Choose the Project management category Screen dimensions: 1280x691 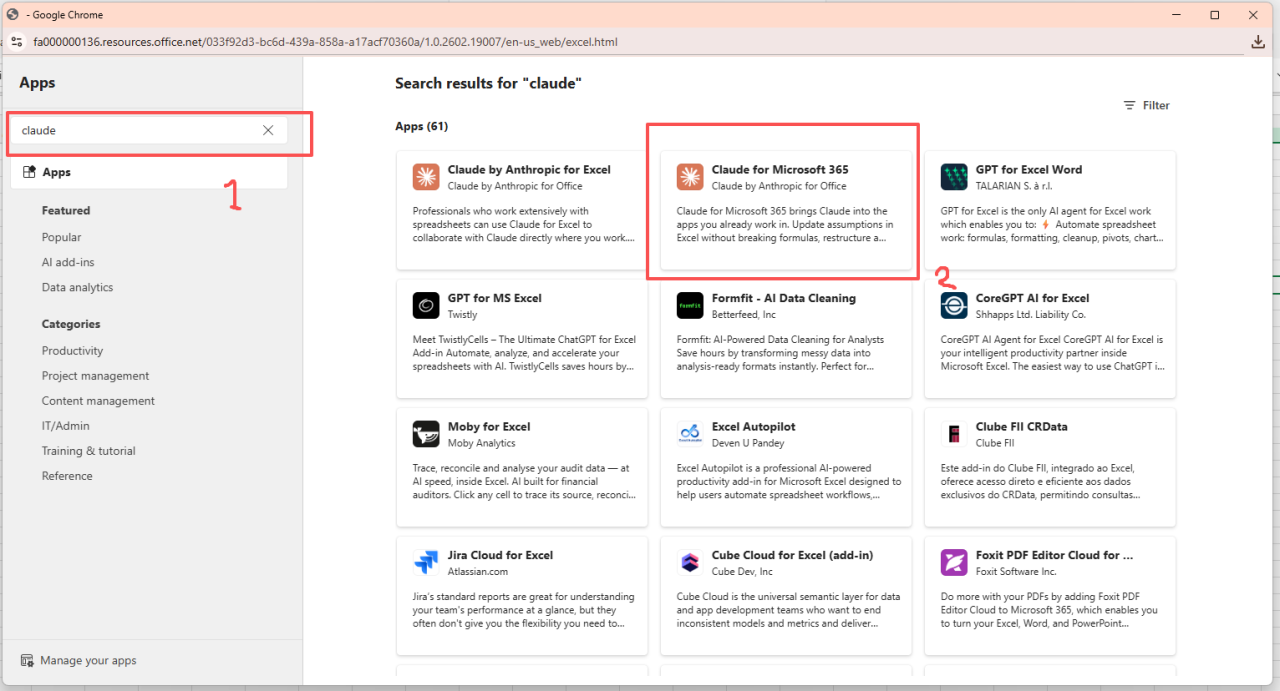pyautogui.click(x=96, y=376)
